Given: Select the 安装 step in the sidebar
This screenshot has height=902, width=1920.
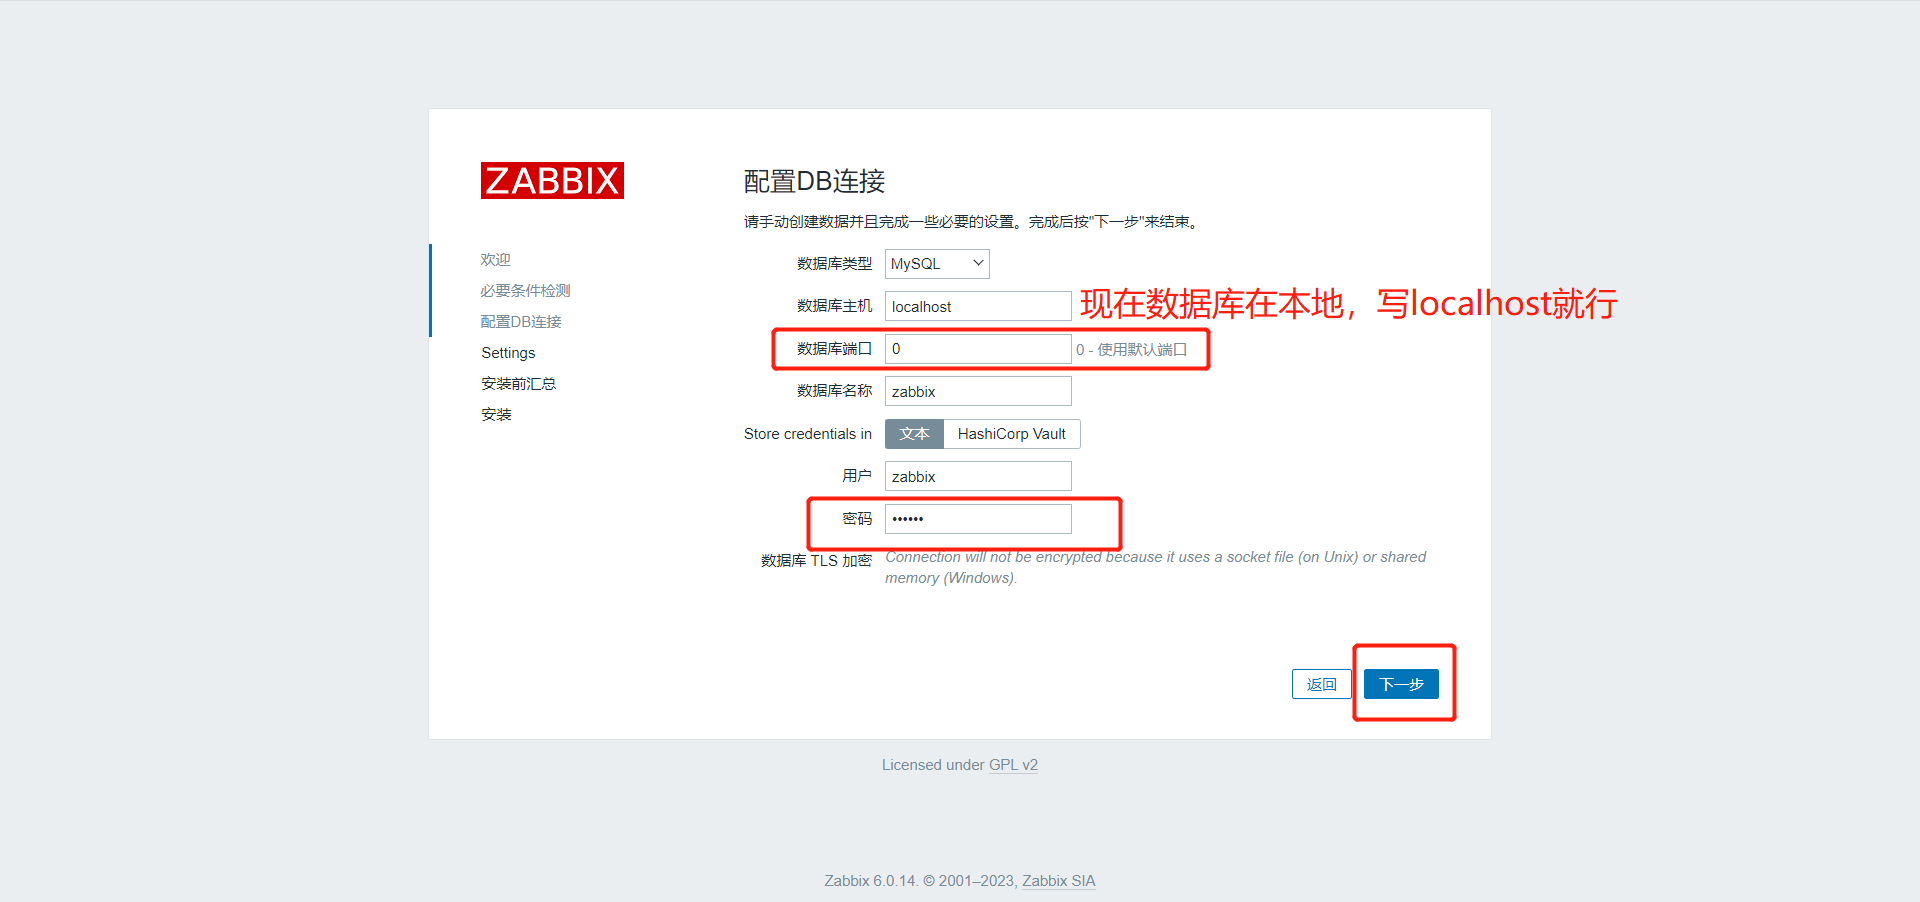Looking at the screenshot, I should coord(496,415).
